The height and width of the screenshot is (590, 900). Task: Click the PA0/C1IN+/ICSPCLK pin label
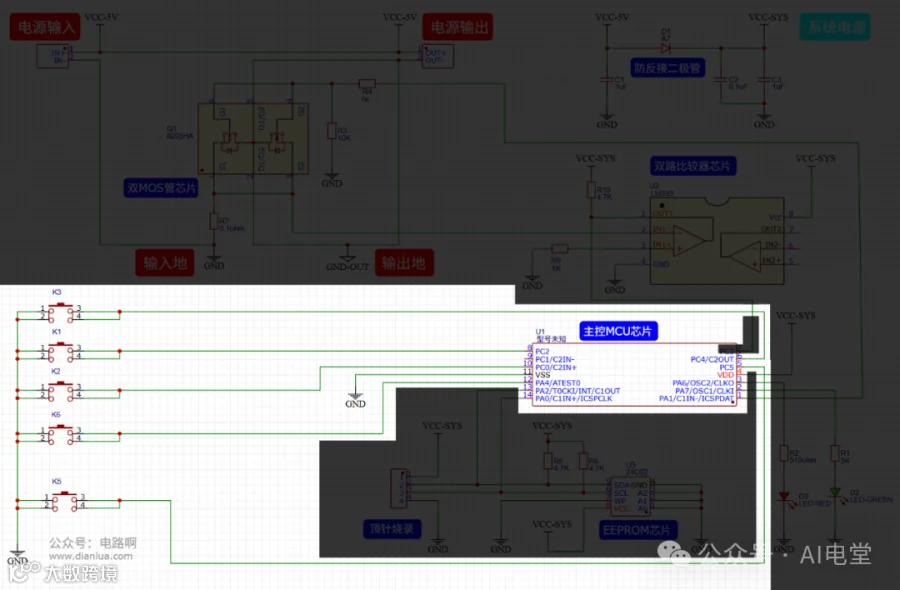pyautogui.click(x=574, y=398)
